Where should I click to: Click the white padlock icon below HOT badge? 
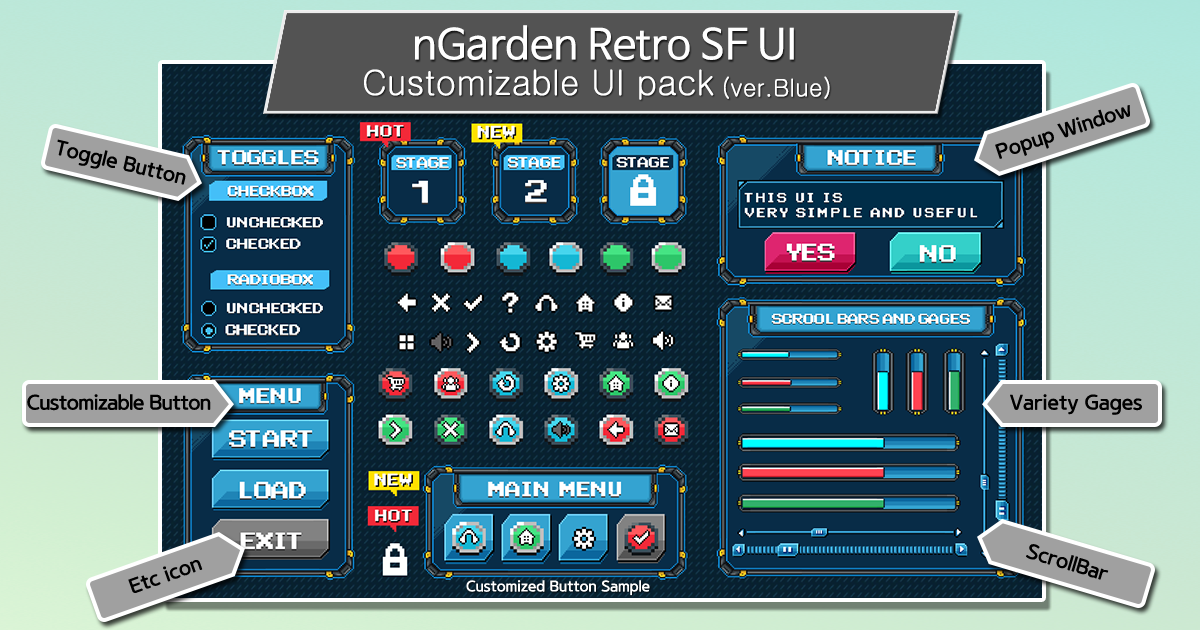pyautogui.click(x=395, y=558)
